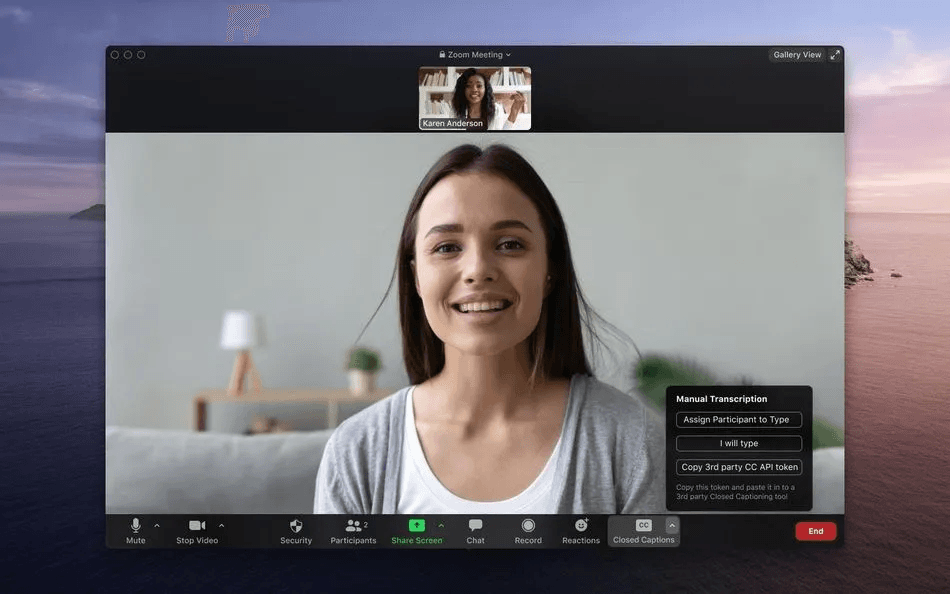This screenshot has height=594, width=950.
Task: Start recording with Record button
Action: (x=528, y=531)
